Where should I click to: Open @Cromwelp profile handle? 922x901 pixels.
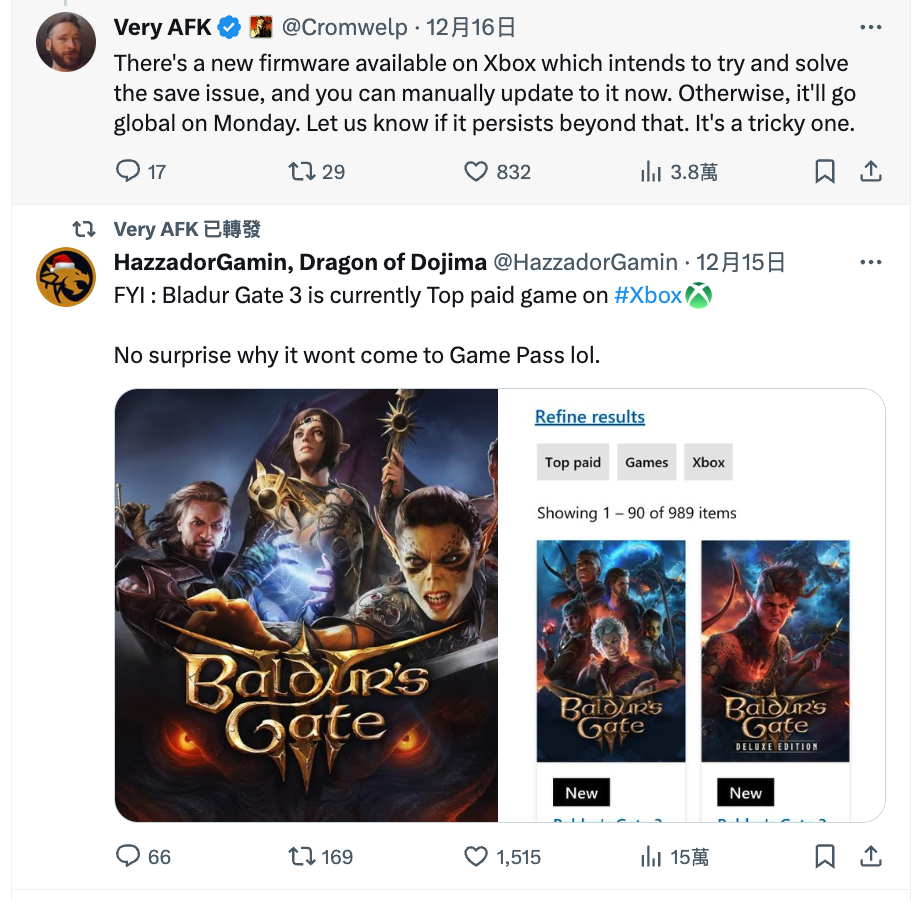345,27
